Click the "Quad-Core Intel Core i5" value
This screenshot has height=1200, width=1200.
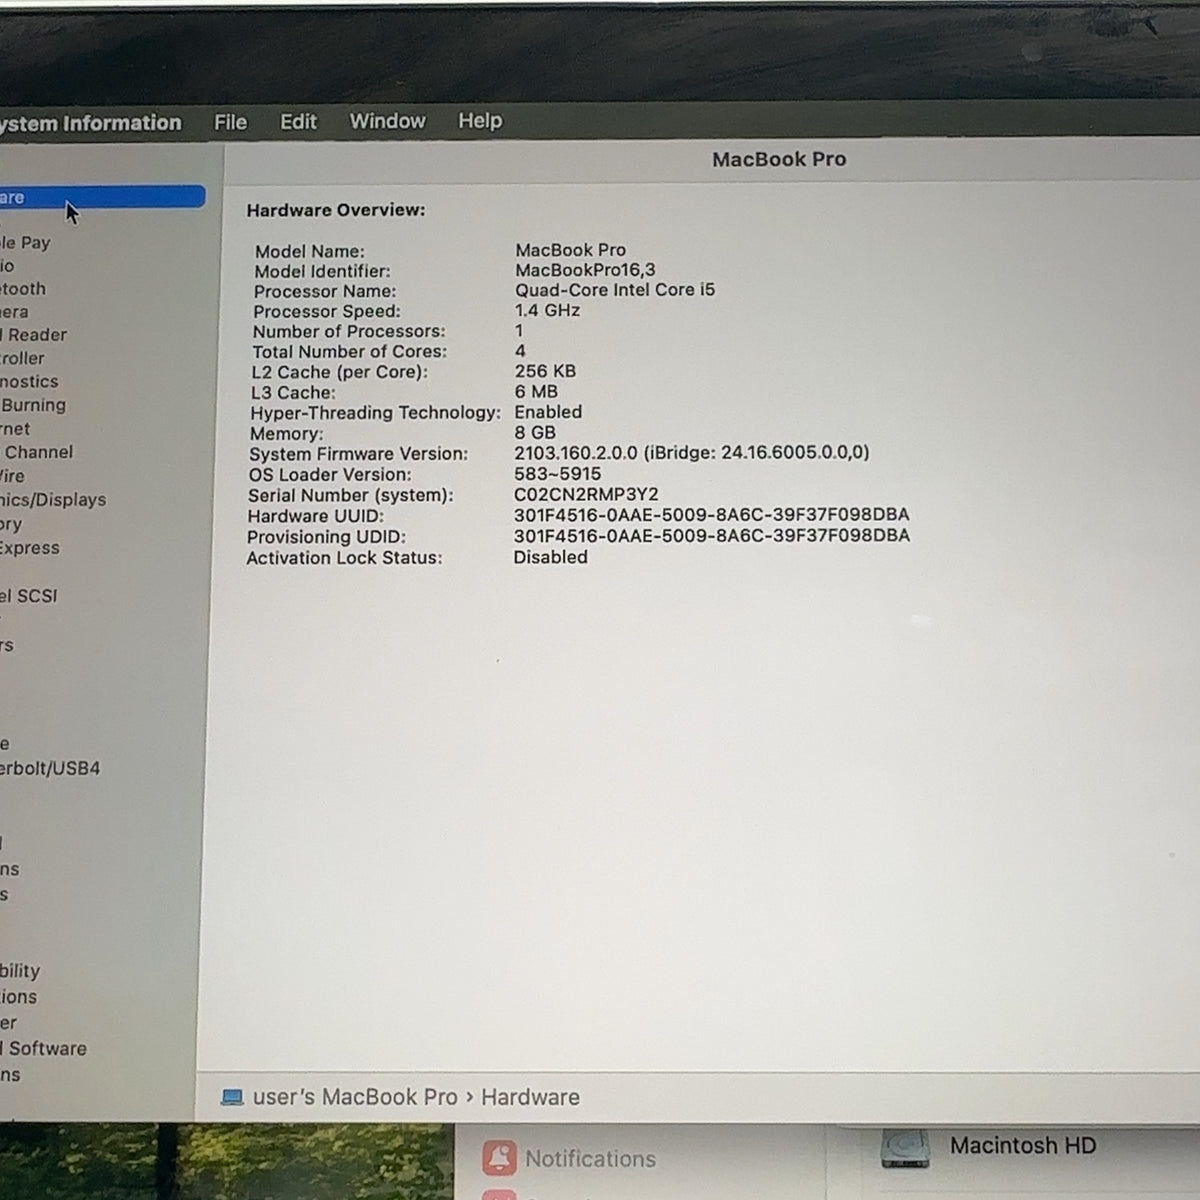(615, 290)
